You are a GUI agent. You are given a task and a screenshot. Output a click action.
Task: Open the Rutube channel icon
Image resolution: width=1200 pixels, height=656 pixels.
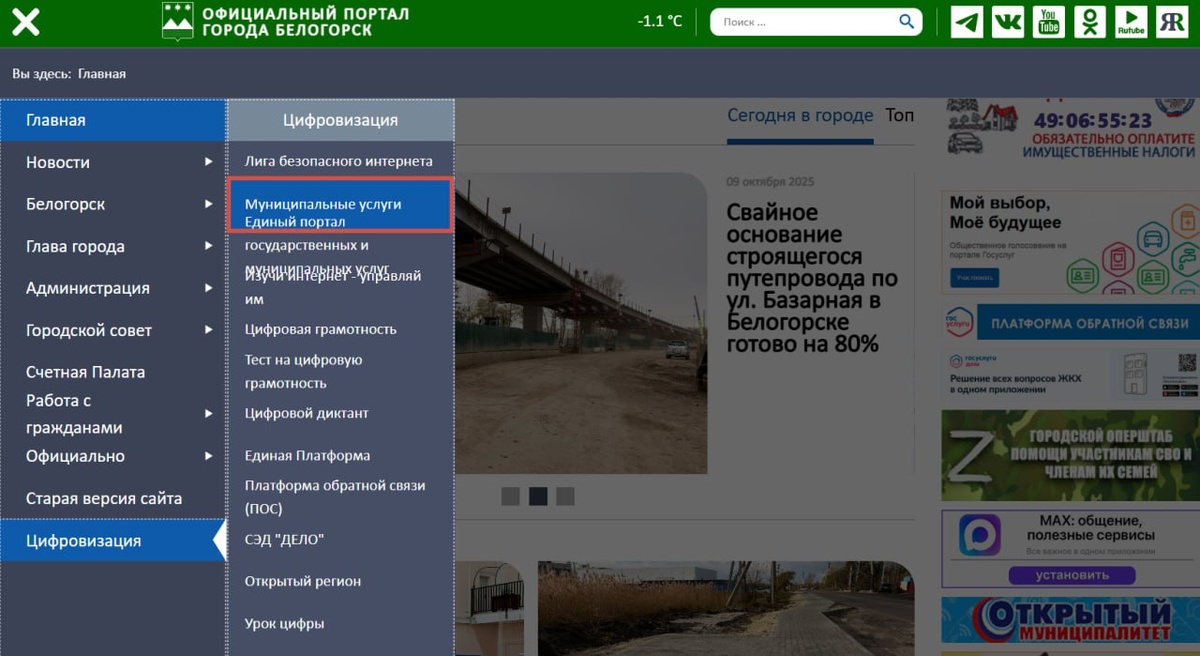1131,22
